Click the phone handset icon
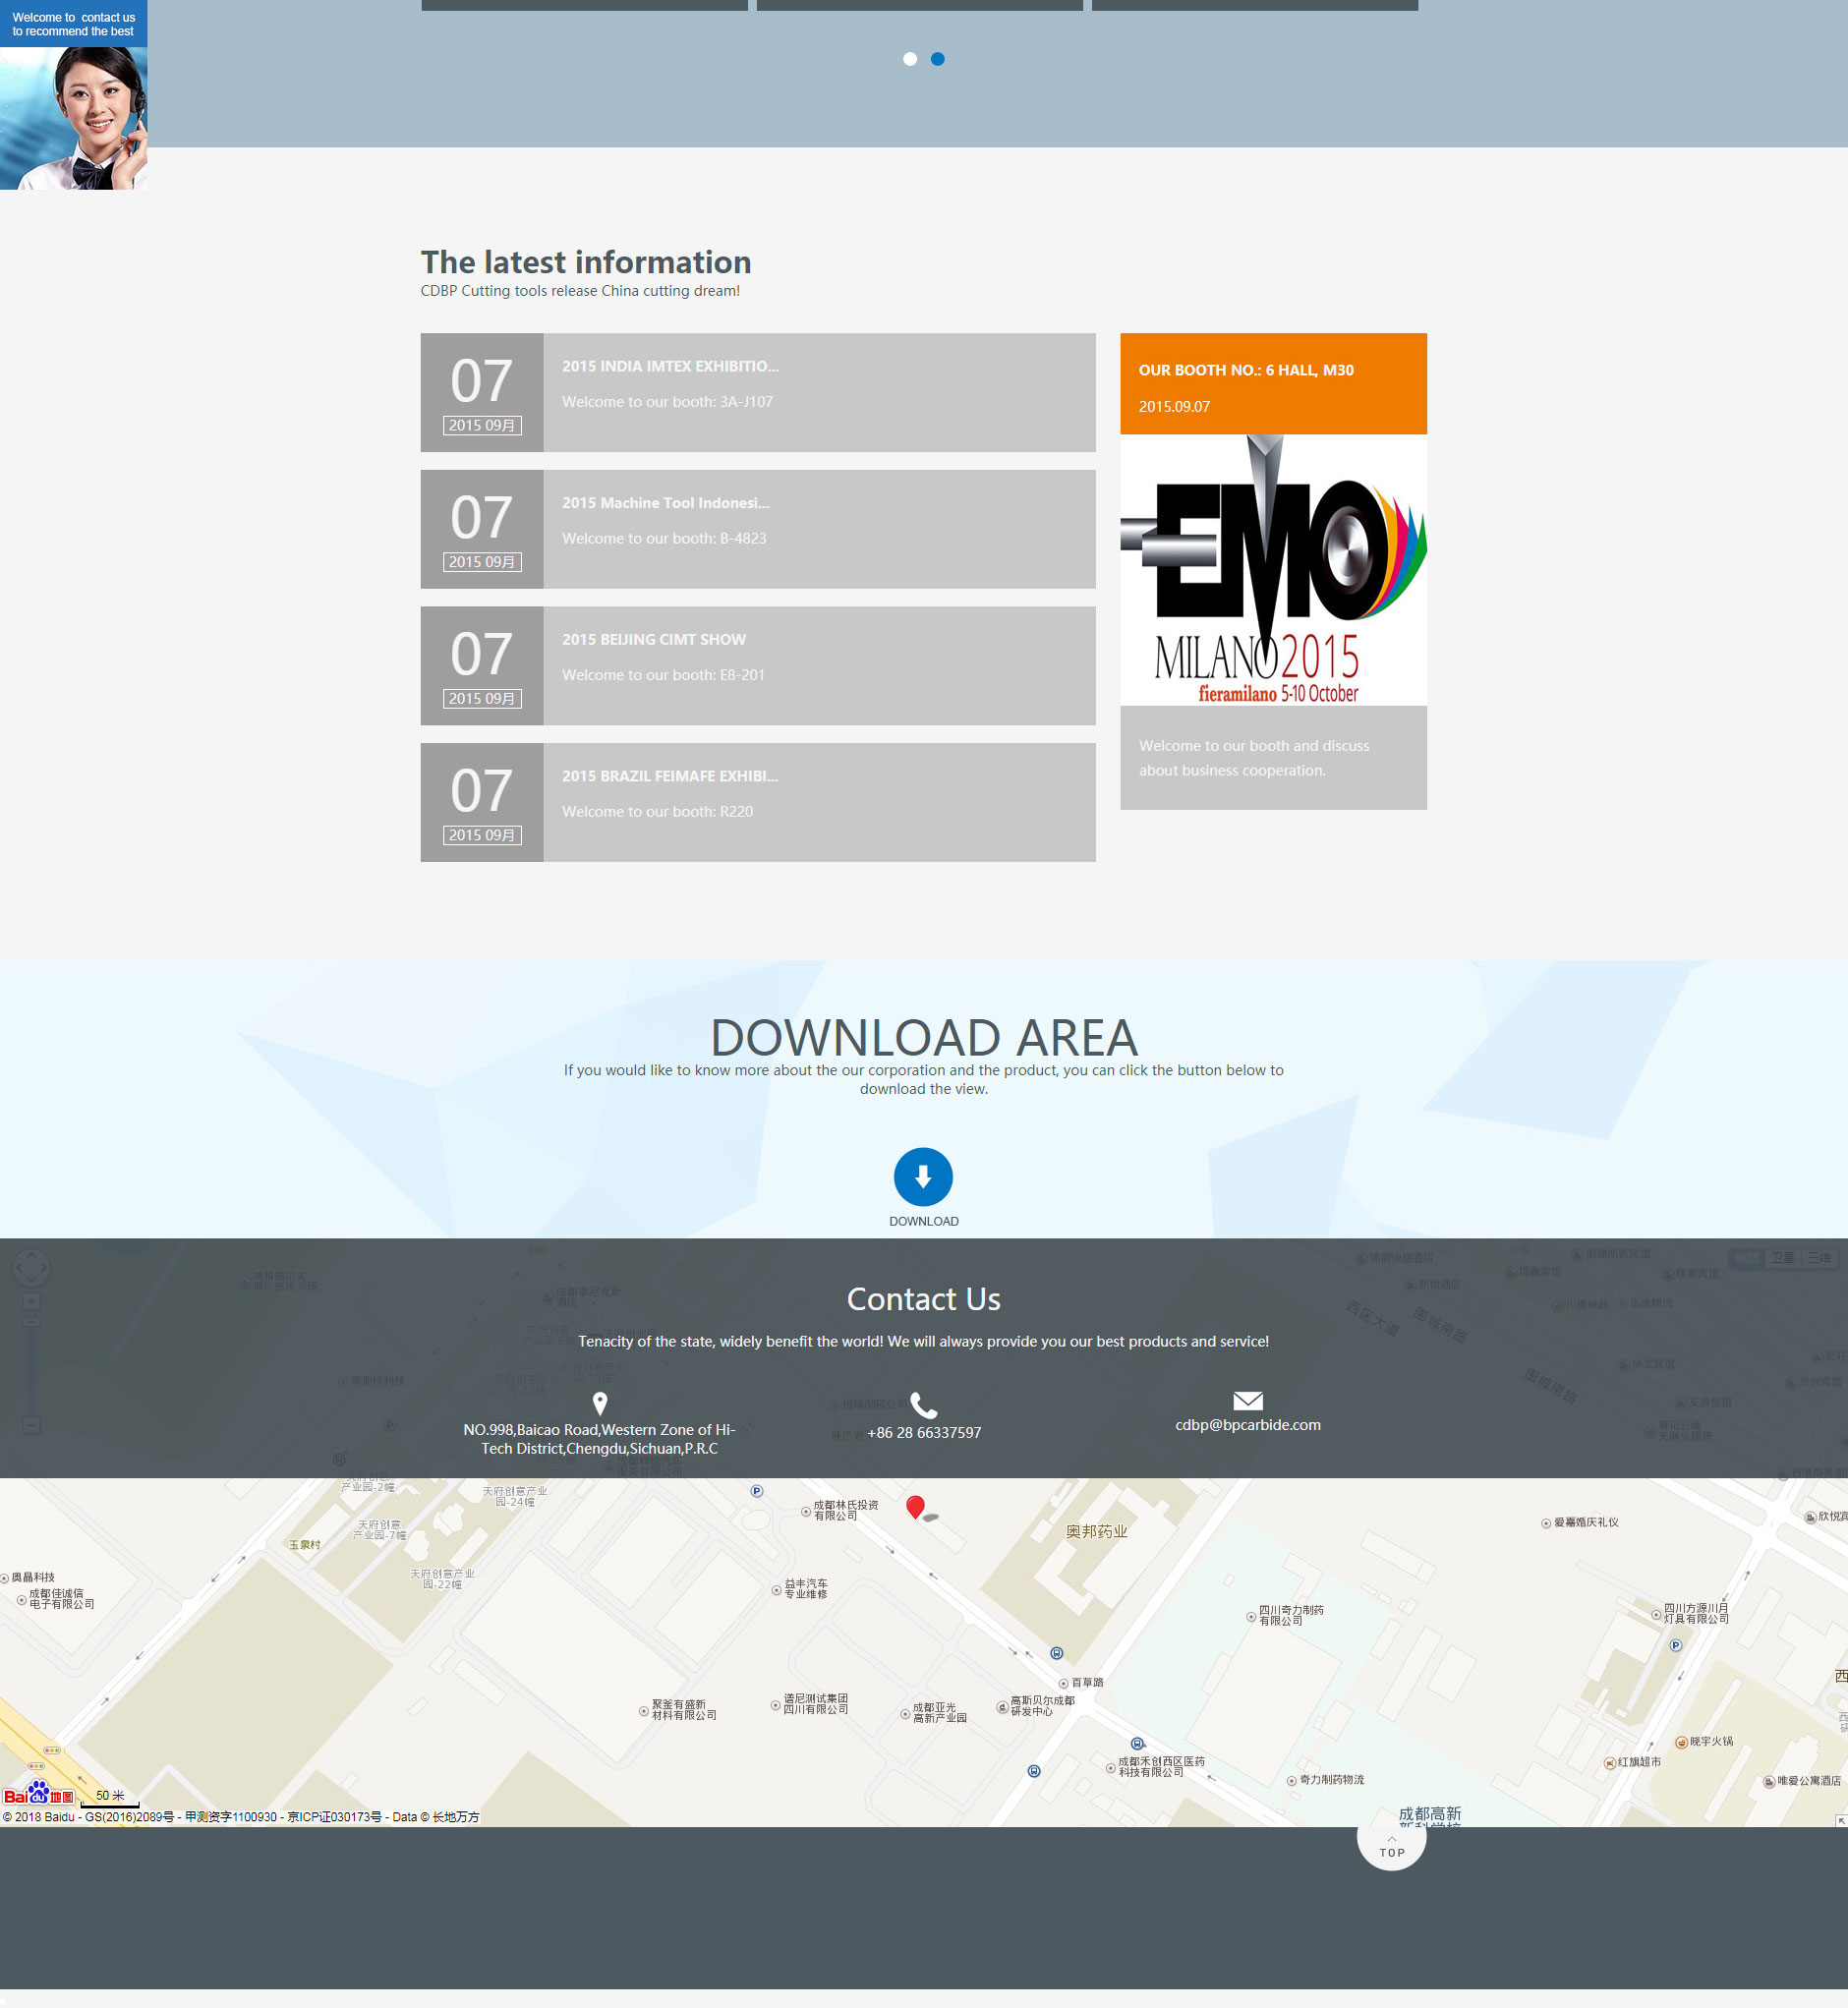 point(924,1405)
